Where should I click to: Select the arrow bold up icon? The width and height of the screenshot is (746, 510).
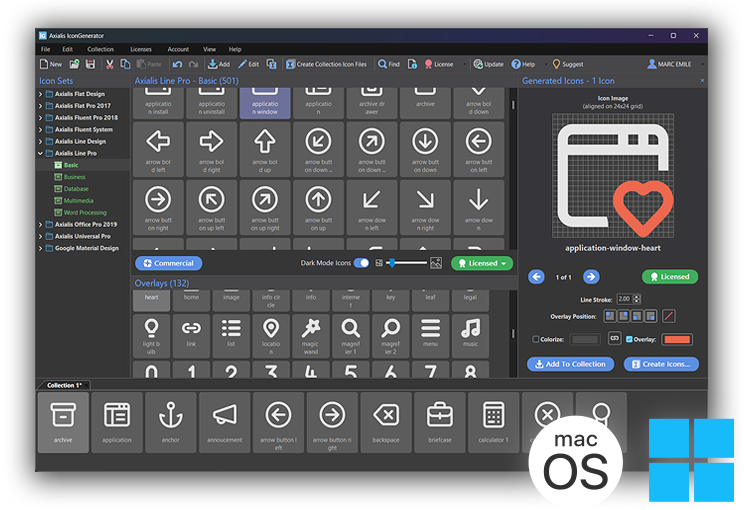(265, 149)
